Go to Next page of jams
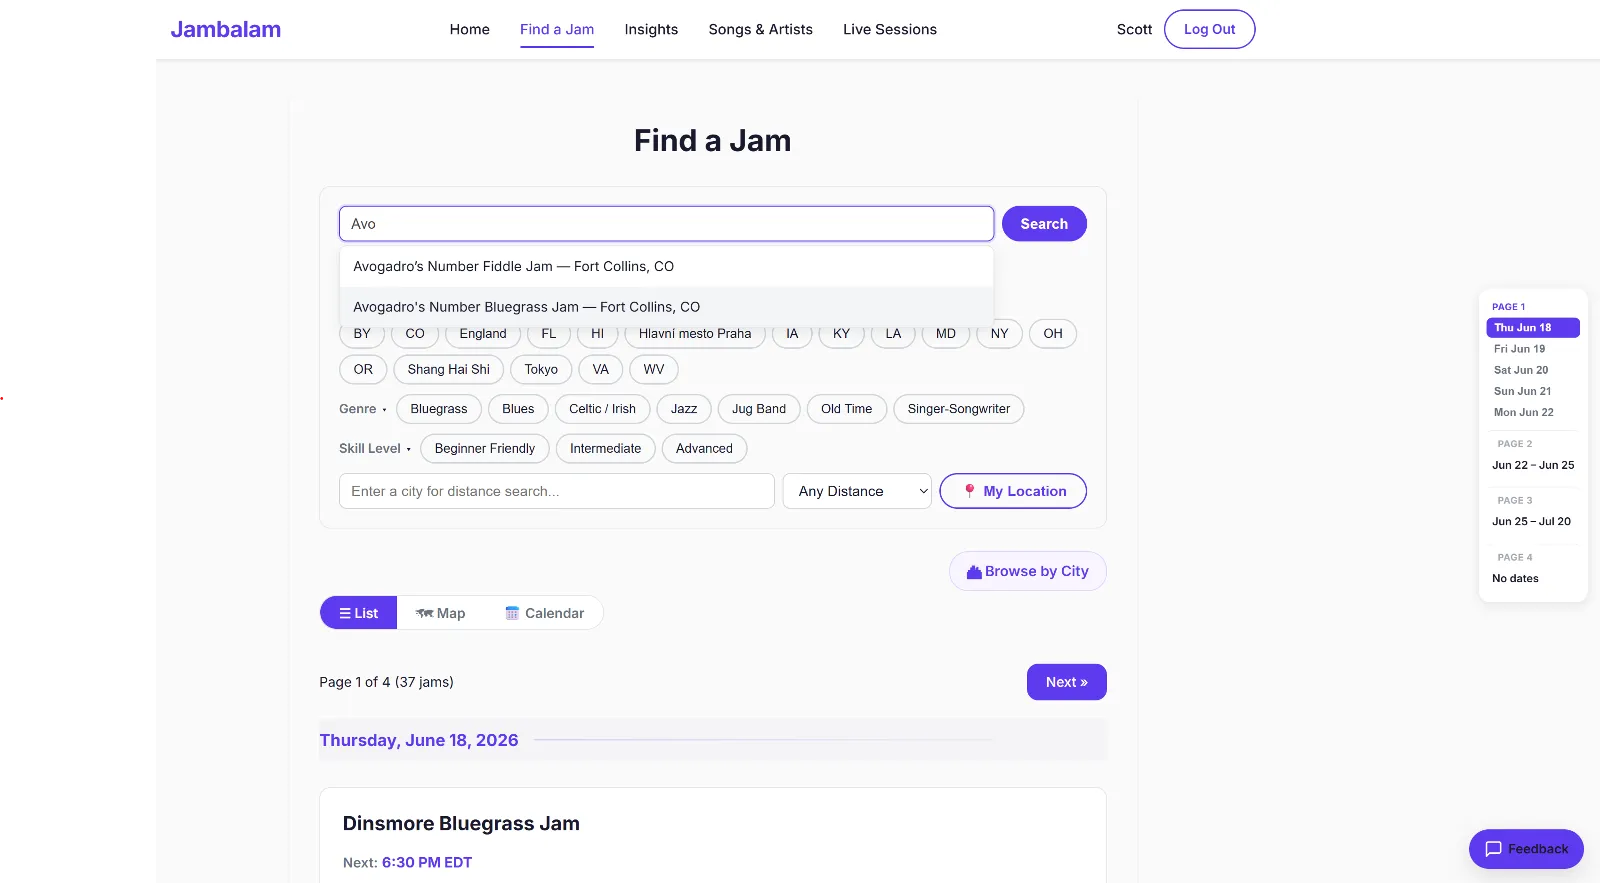The image size is (1600, 883). pos(1066,682)
